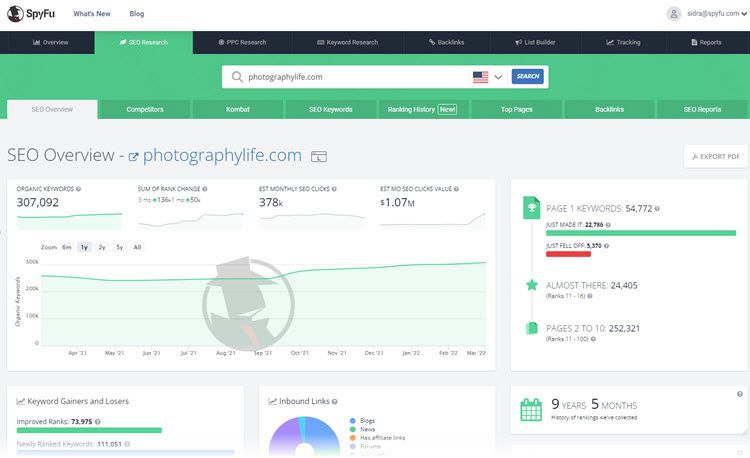Screen dimensions: 750x458
Task: Click the red Just Fell Off bar
Action: (x=568, y=254)
